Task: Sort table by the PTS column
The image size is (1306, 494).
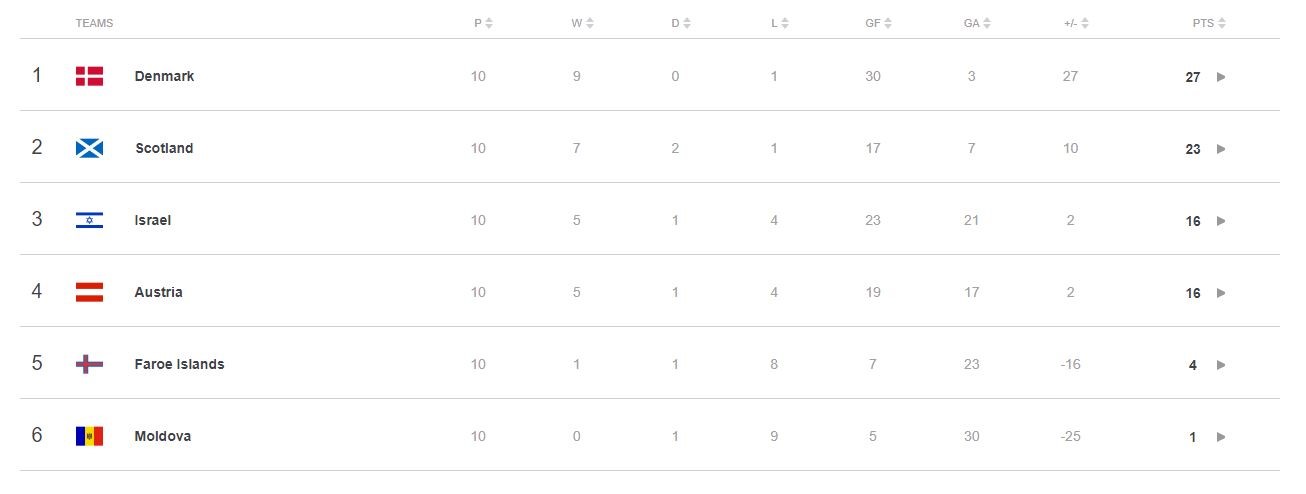Action: coord(1208,23)
